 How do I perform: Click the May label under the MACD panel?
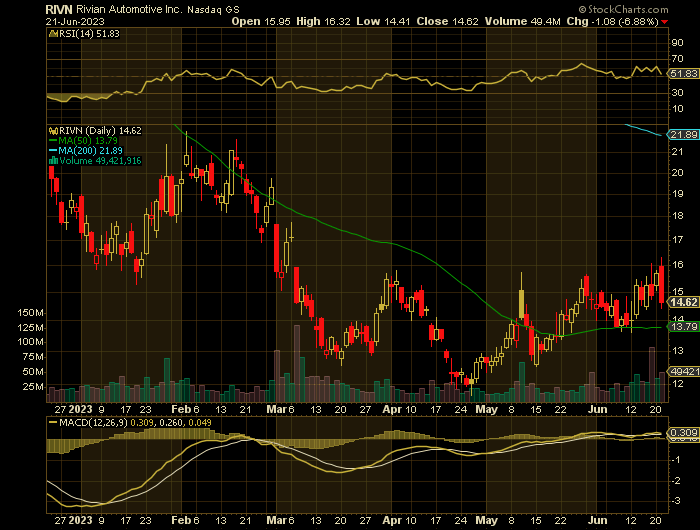pyautogui.click(x=487, y=520)
